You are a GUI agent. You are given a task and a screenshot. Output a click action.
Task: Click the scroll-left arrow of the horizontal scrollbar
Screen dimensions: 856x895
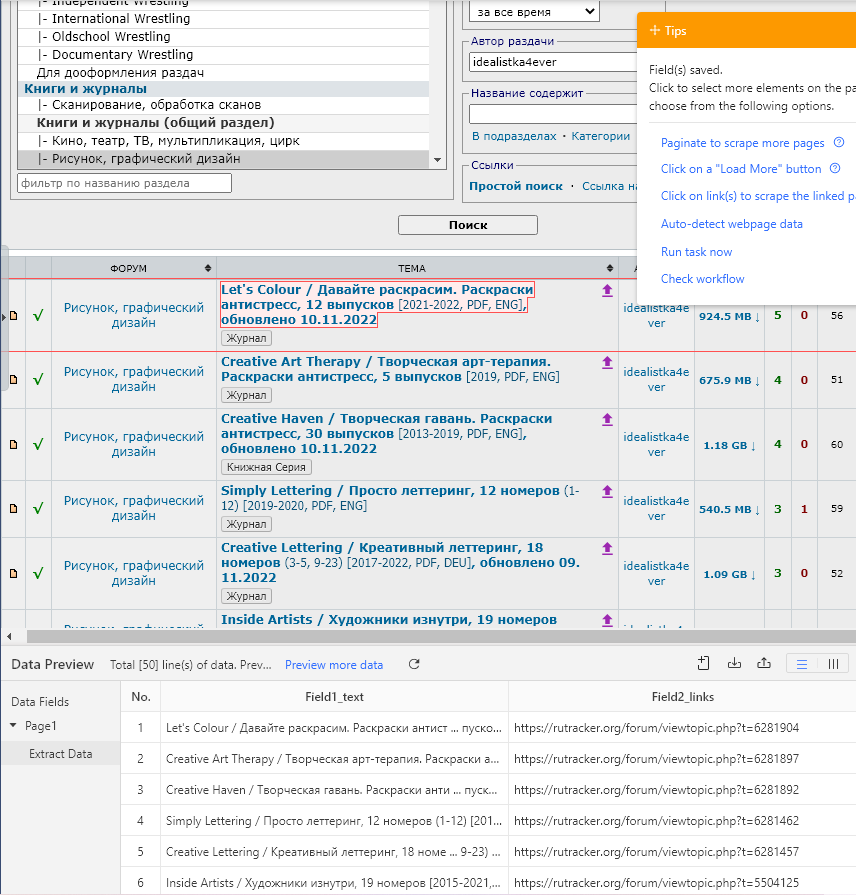pyautogui.click(x=9, y=636)
